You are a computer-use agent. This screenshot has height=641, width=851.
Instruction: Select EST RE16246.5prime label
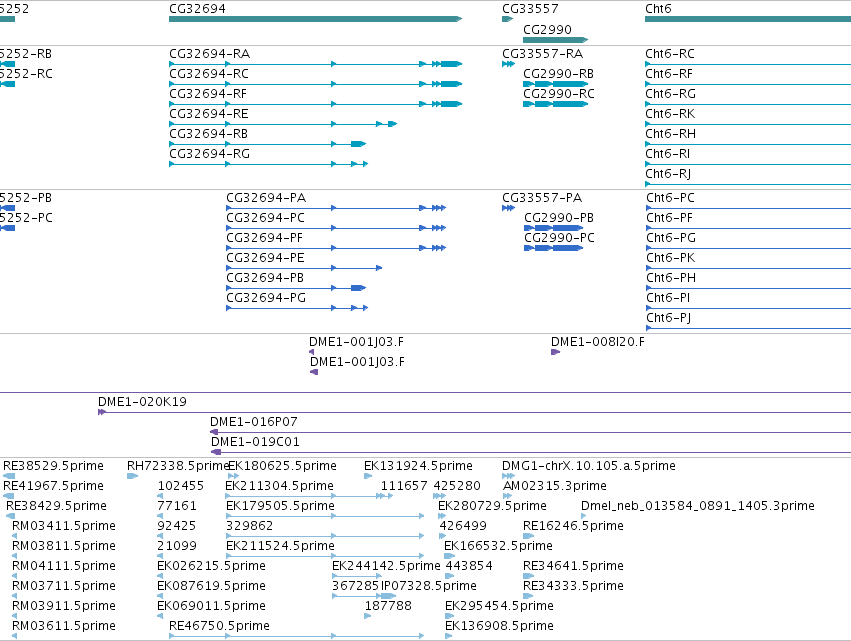[x=573, y=526]
